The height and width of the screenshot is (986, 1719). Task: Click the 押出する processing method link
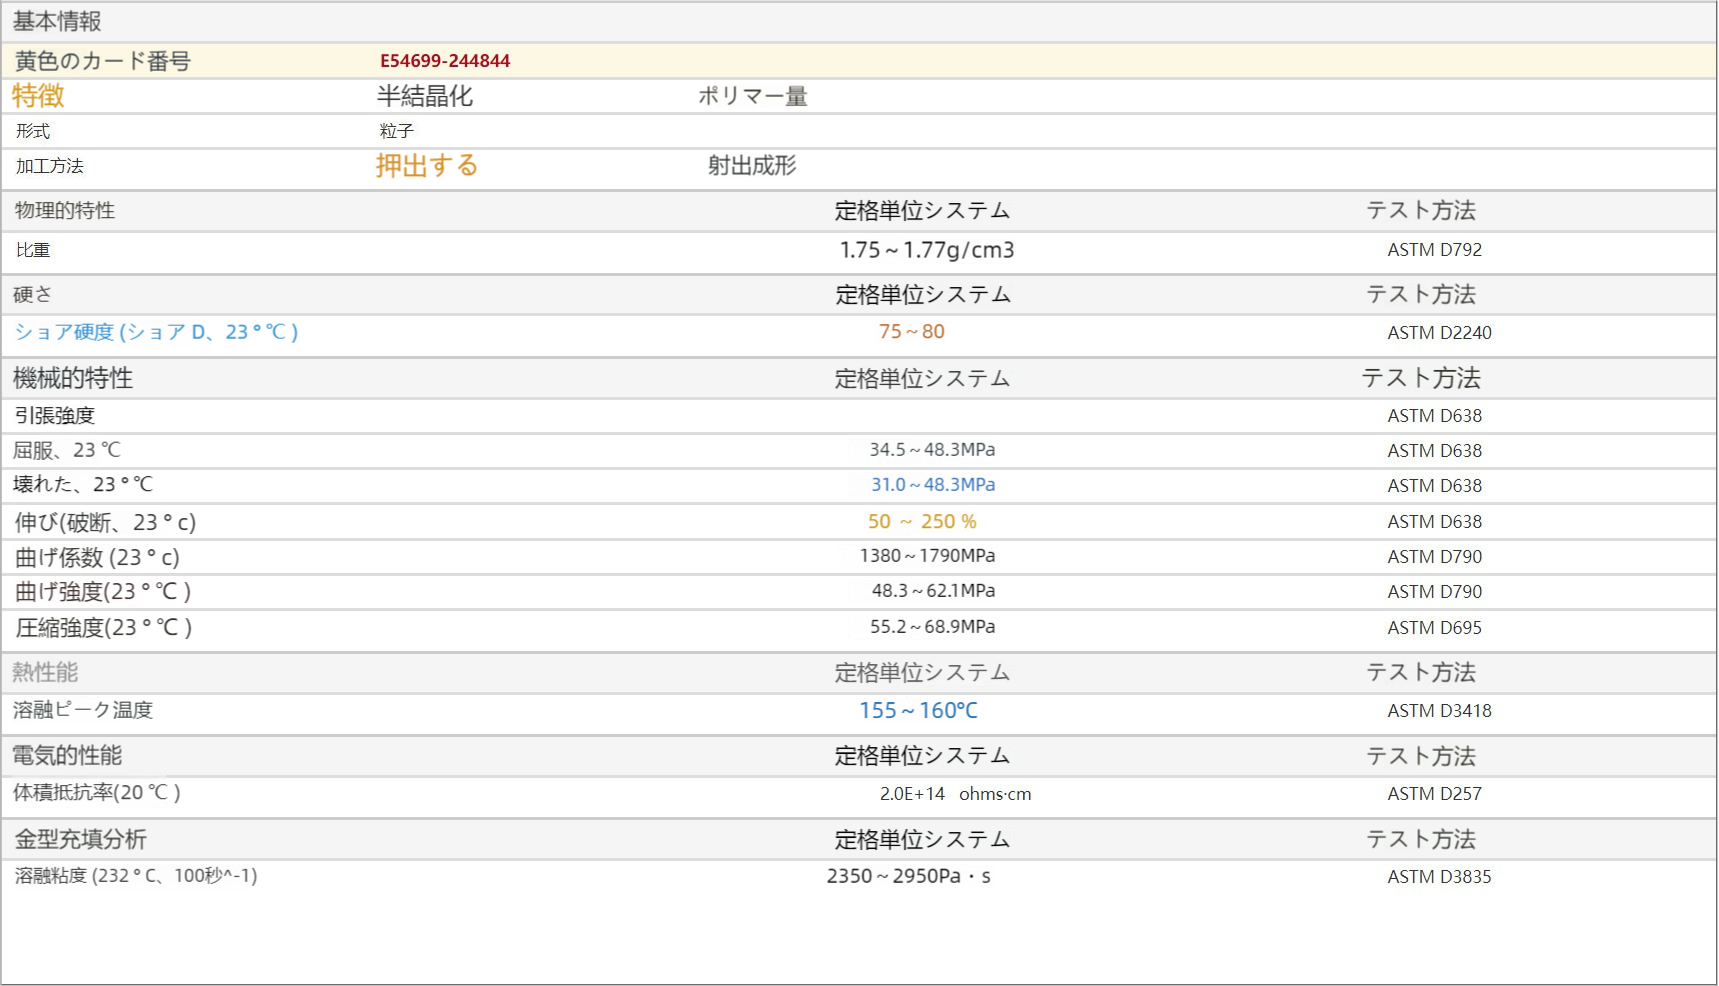[x=426, y=167]
